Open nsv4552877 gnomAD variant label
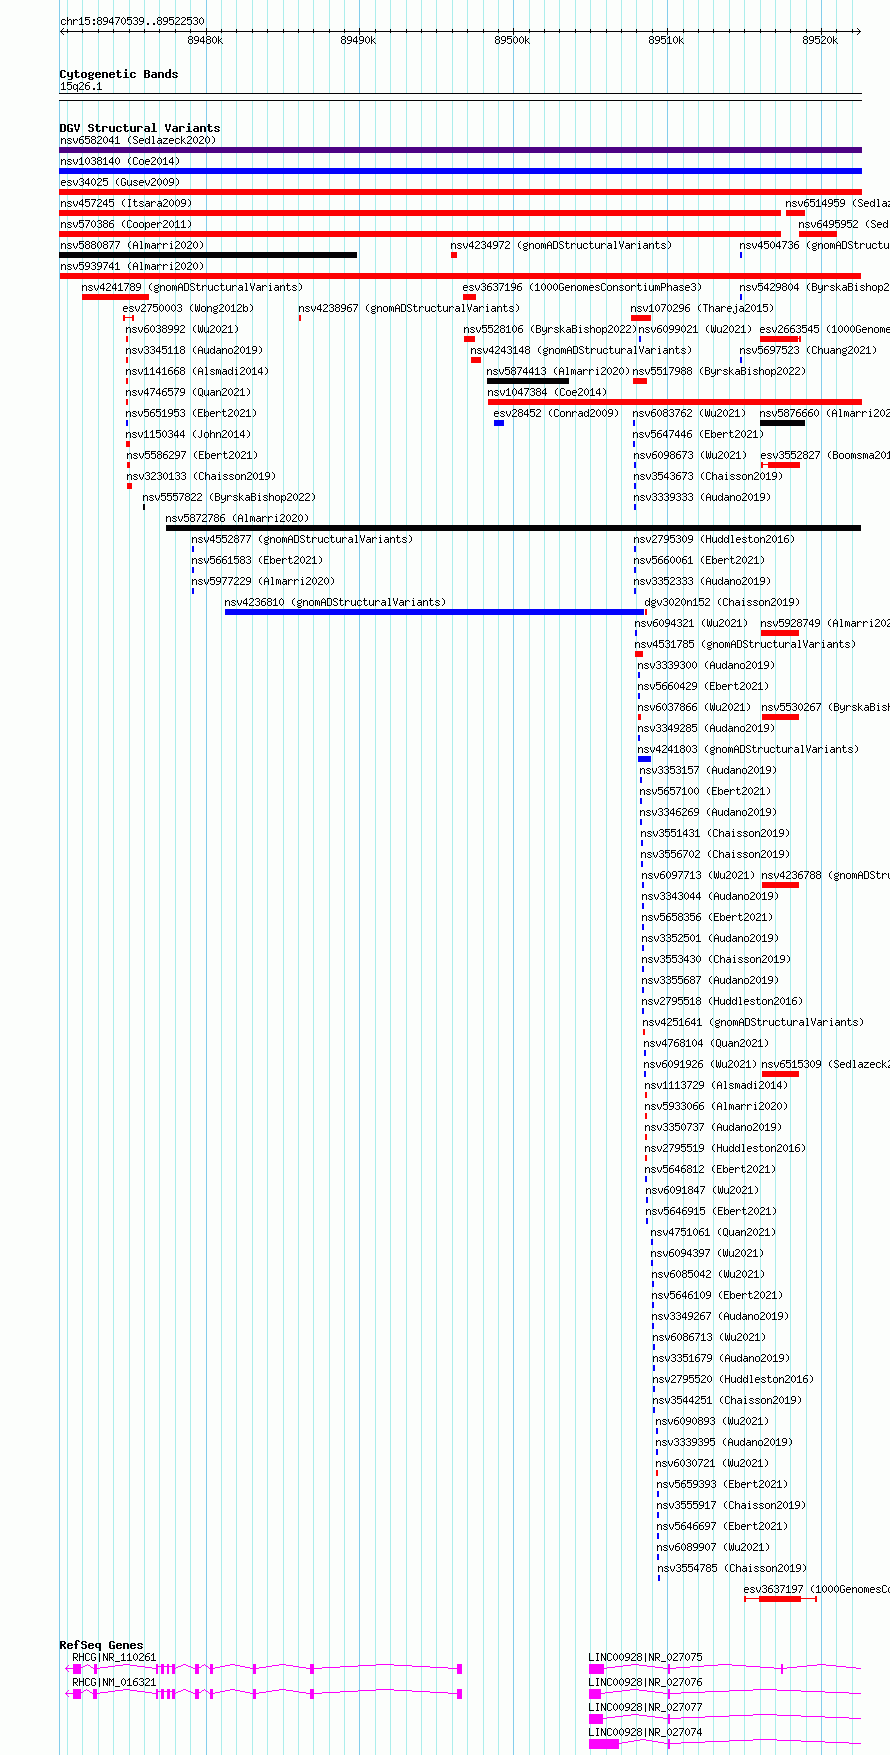890x1755 pixels. pos(302,539)
